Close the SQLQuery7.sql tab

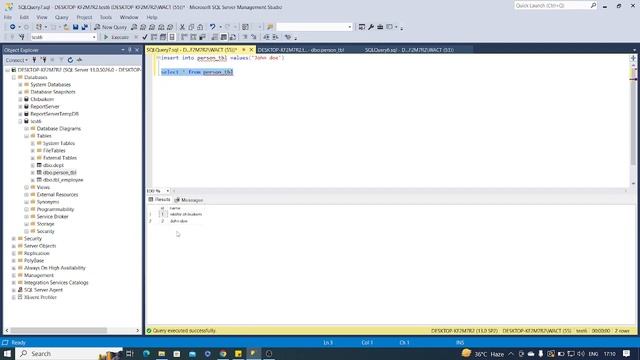[251, 50]
